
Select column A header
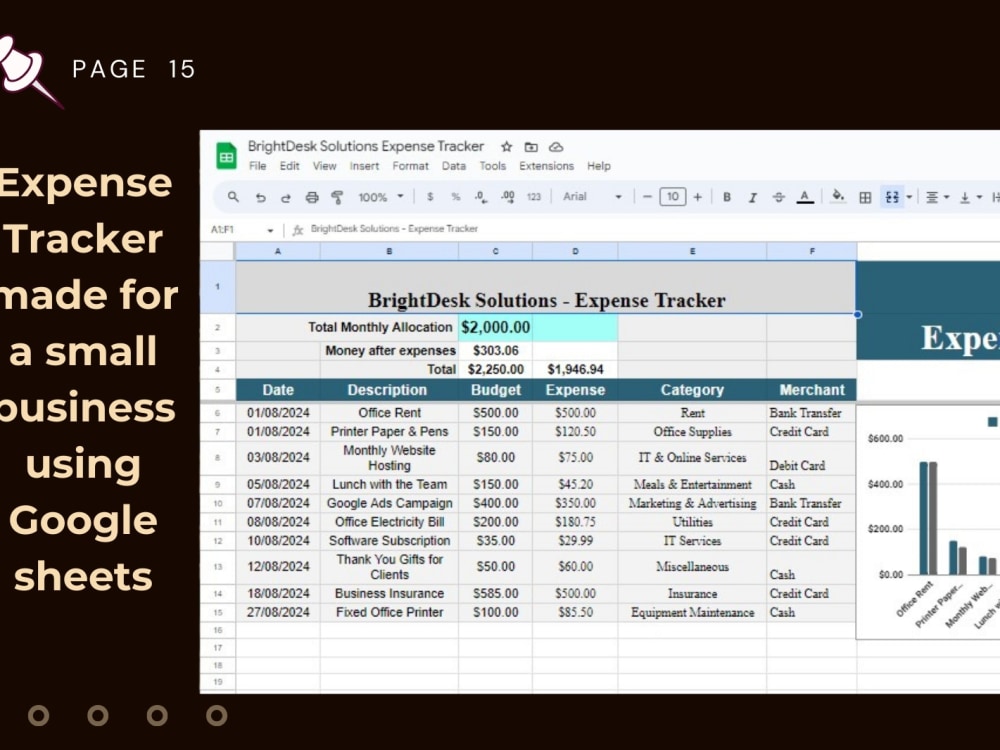(x=277, y=251)
